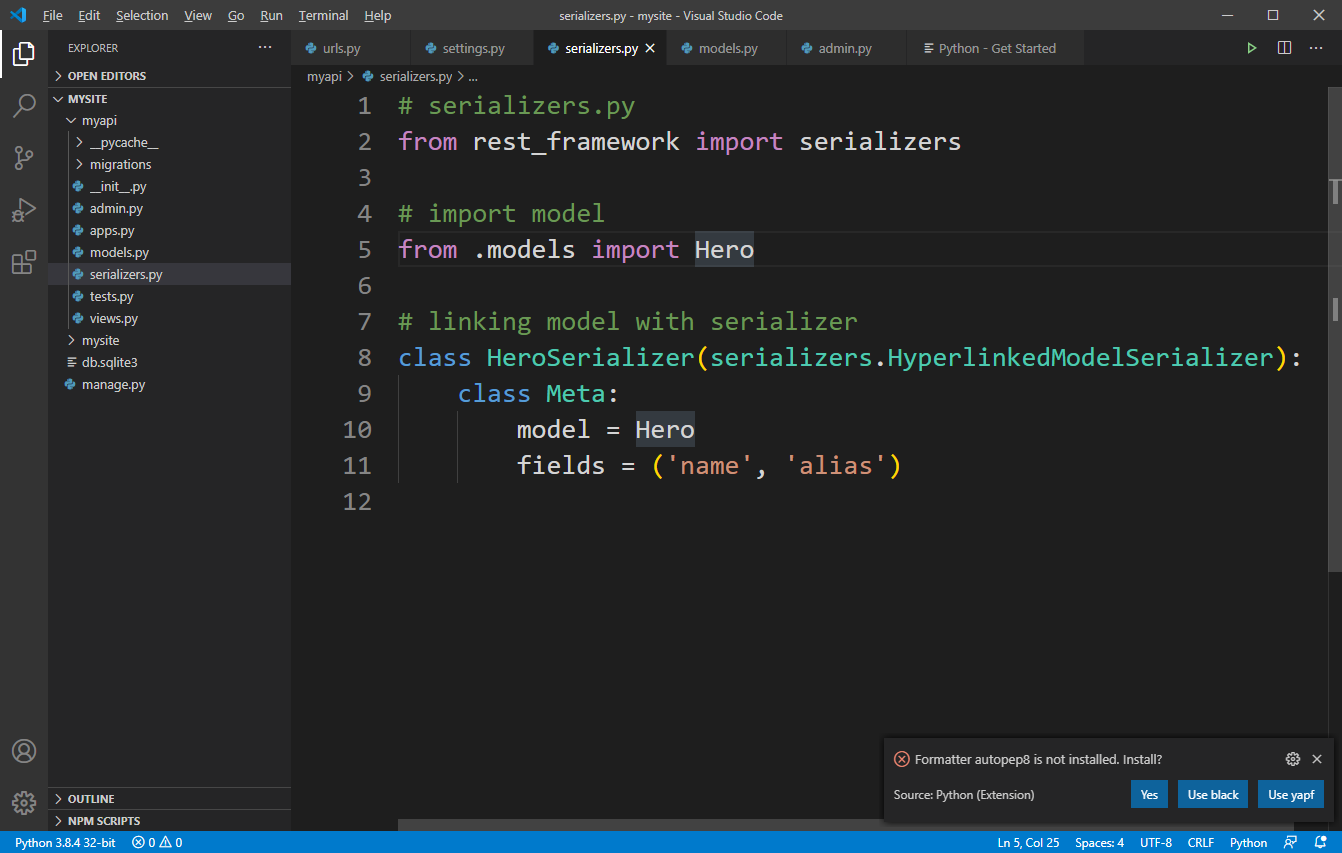1342x853 pixels.
Task: Click CRLF end of line selector
Action: (x=1201, y=843)
